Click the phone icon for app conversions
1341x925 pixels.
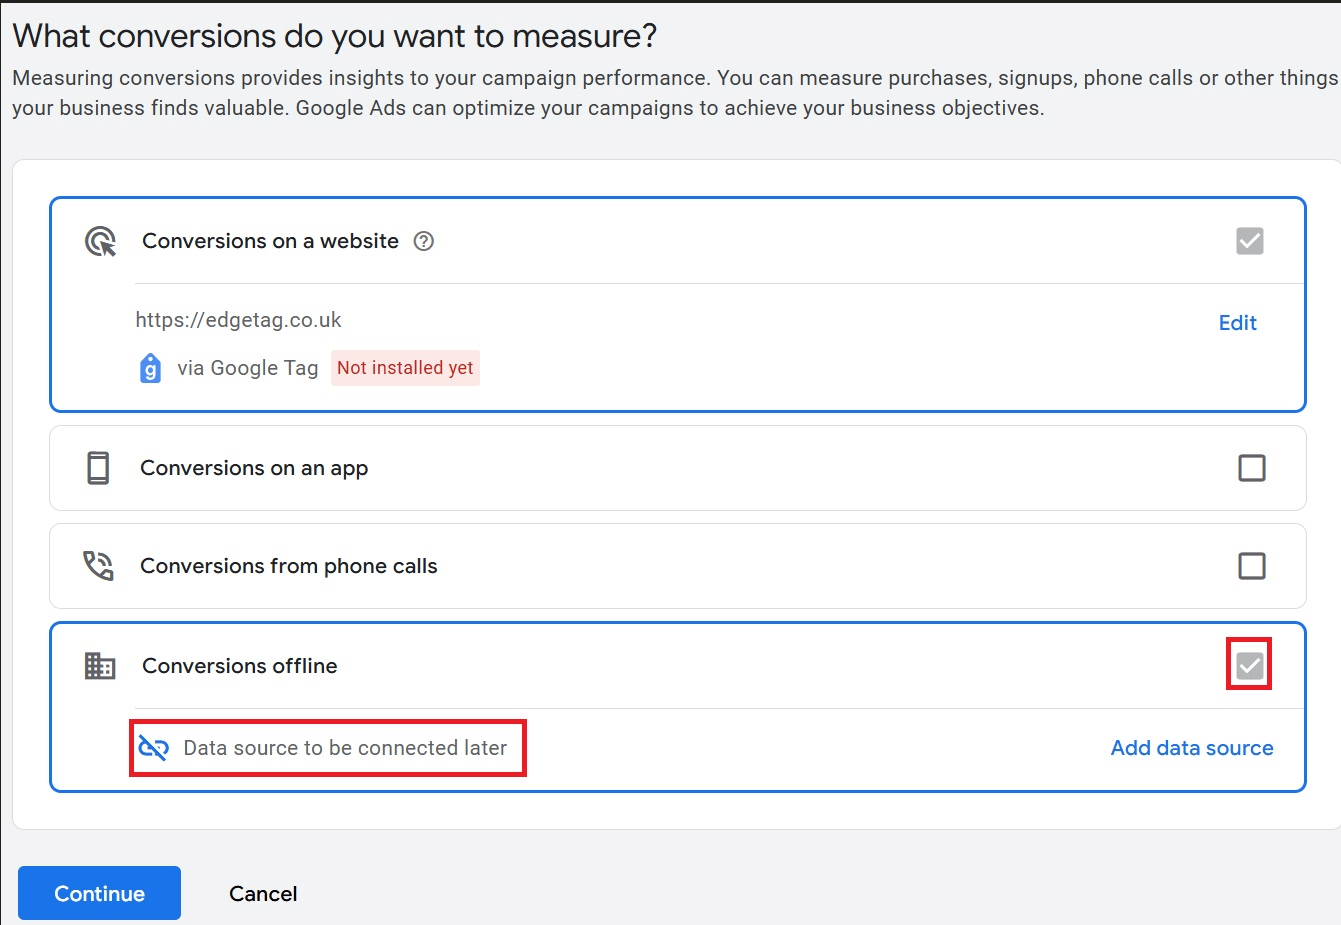click(x=98, y=468)
